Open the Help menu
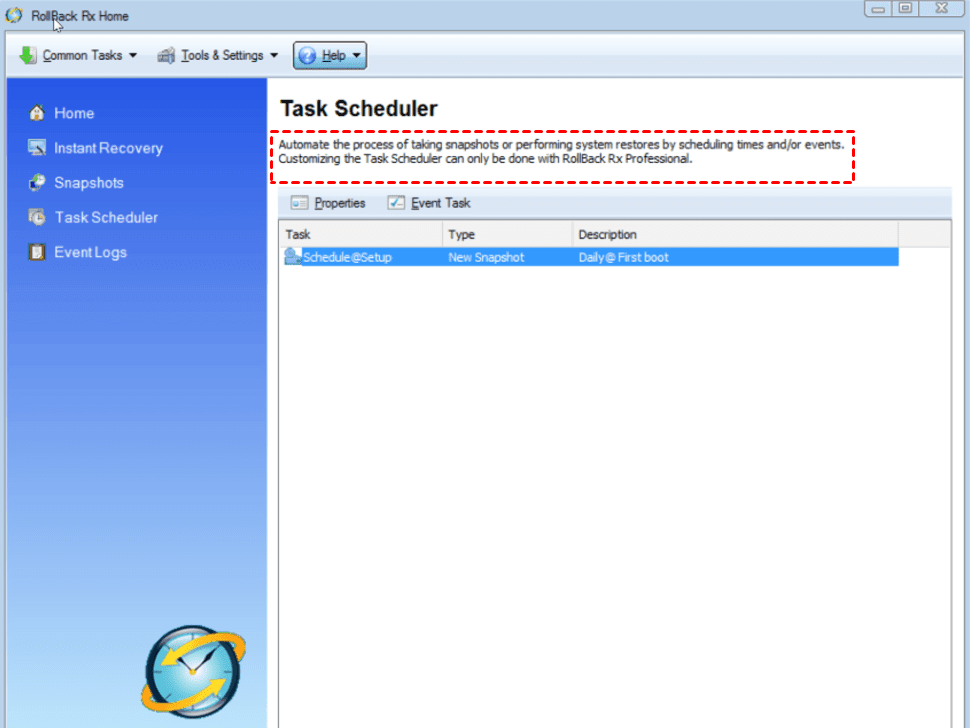 [330, 56]
